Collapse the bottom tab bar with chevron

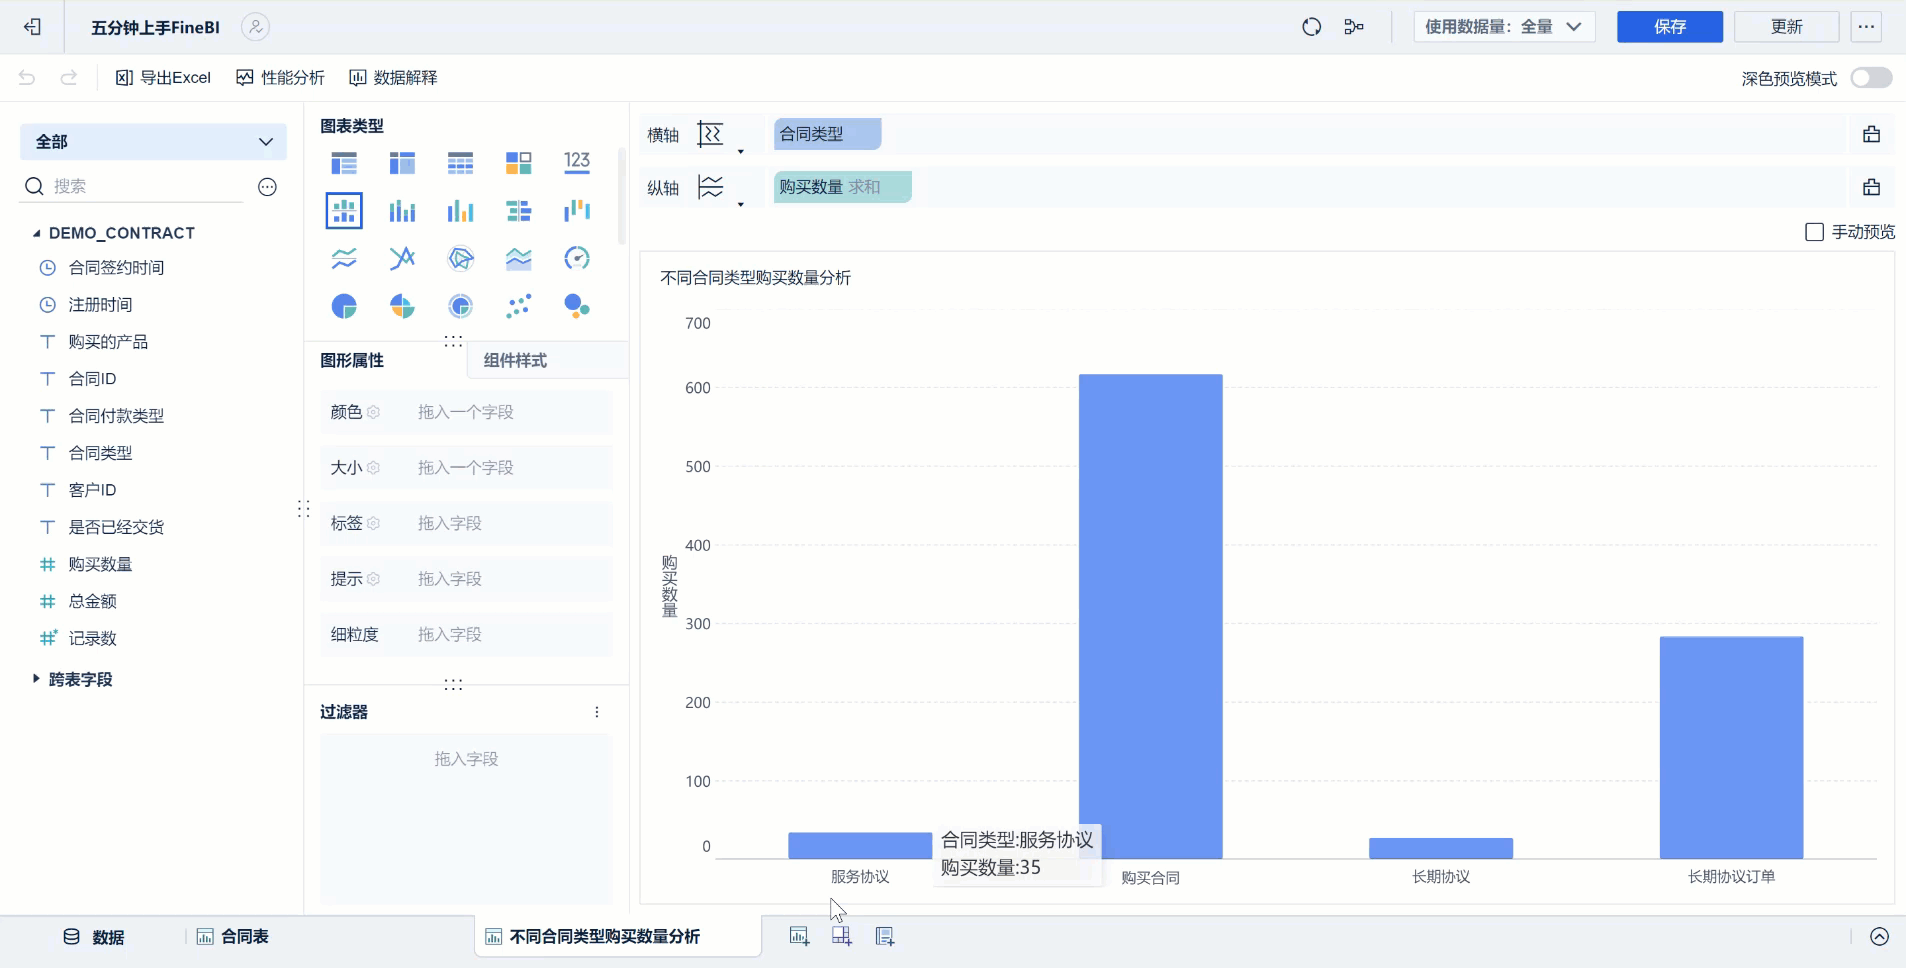pyautogui.click(x=1880, y=937)
